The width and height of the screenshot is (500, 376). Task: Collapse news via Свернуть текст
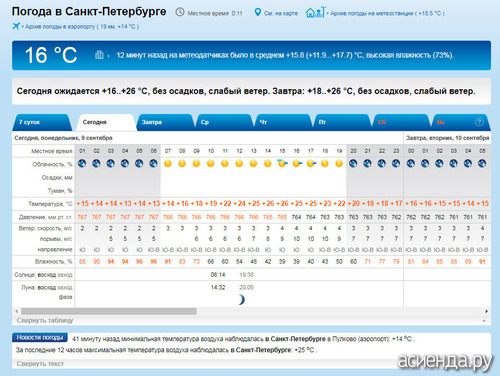pyautogui.click(x=40, y=364)
